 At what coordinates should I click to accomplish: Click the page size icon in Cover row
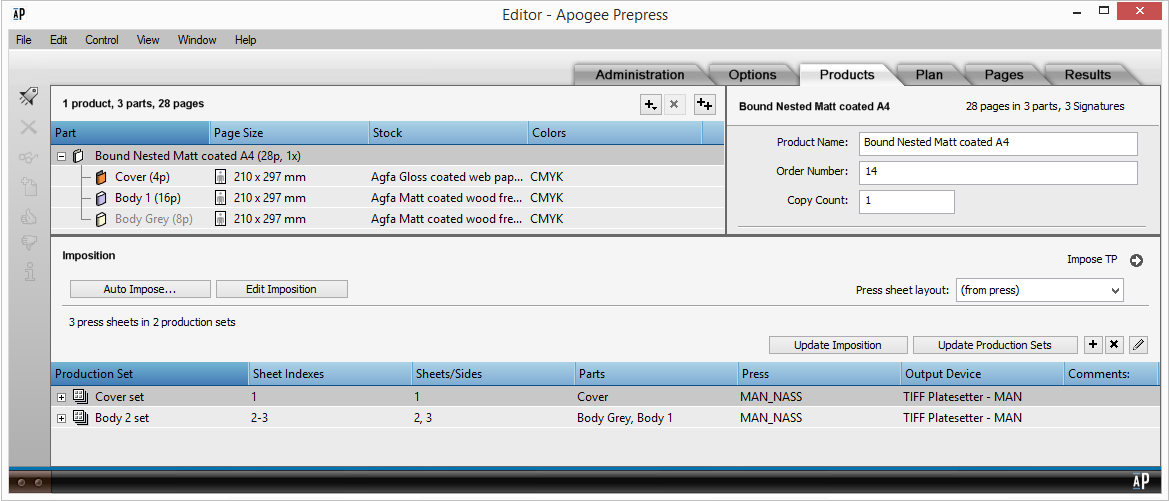220,178
